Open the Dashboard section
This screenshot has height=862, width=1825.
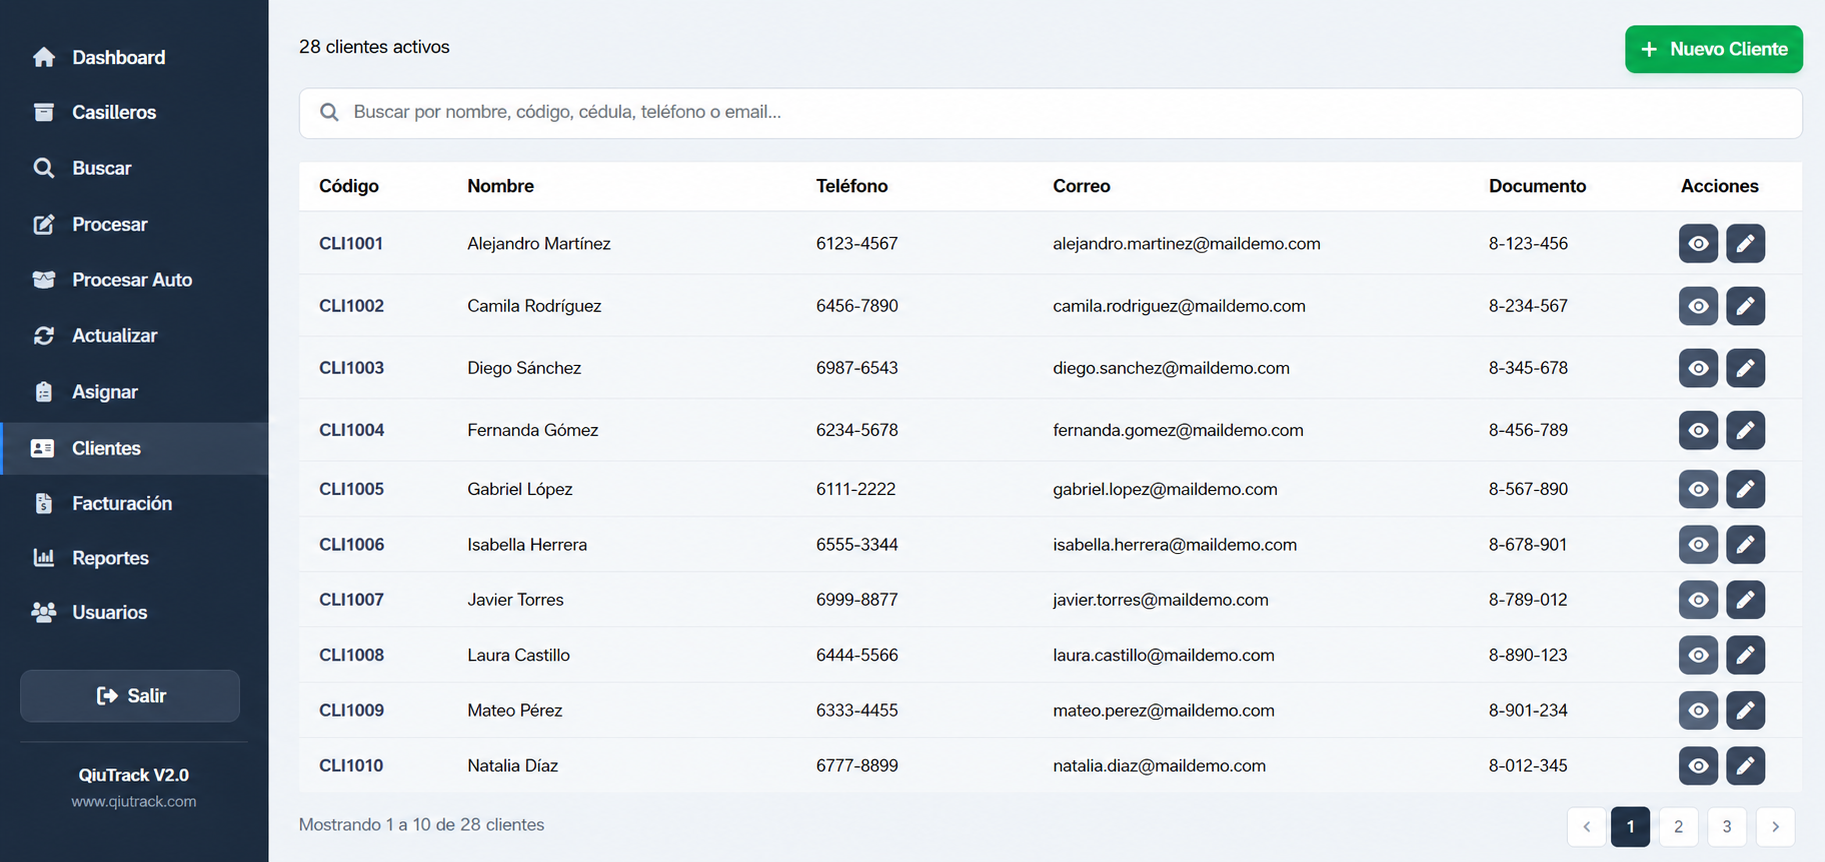tap(134, 57)
